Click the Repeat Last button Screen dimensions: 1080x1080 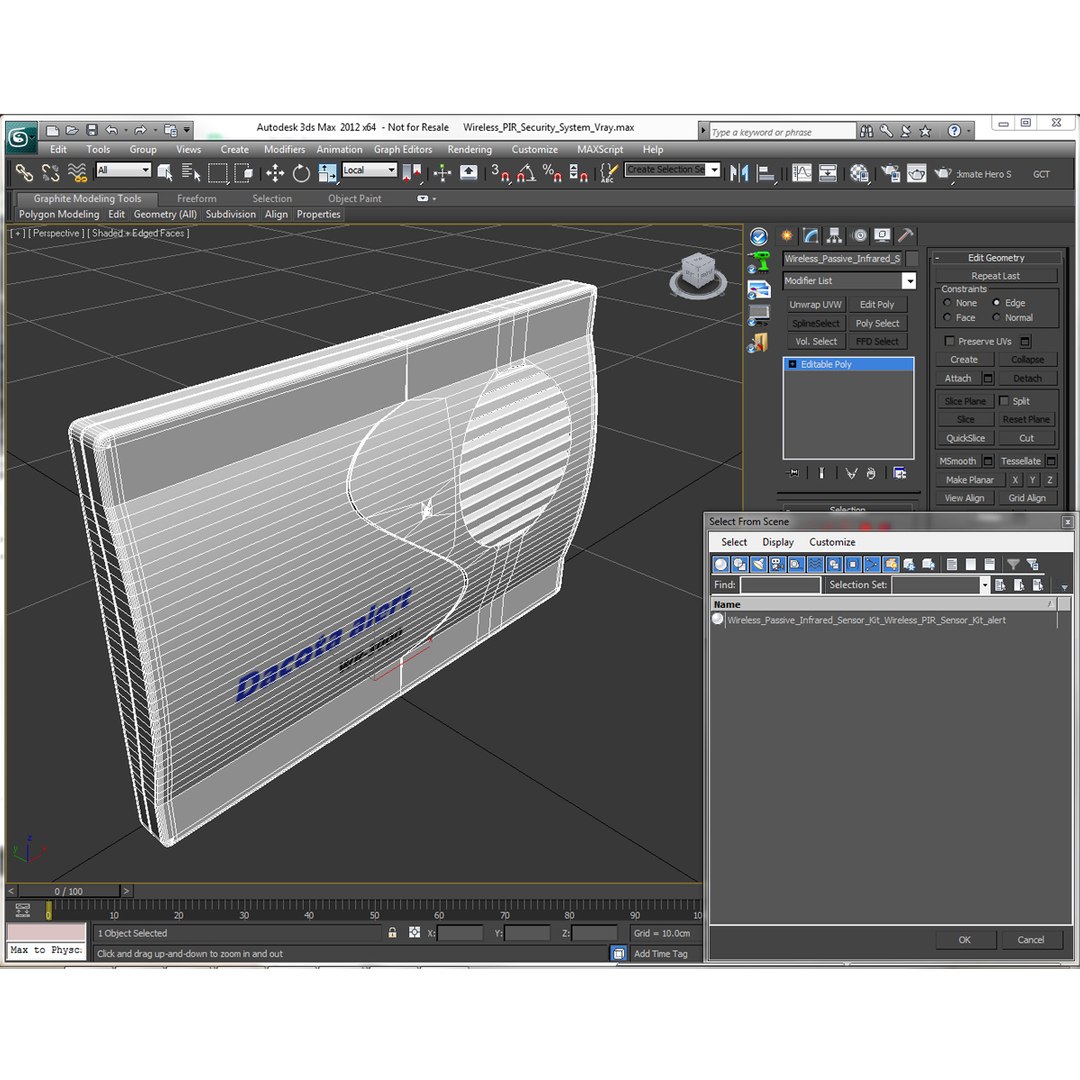(x=995, y=276)
